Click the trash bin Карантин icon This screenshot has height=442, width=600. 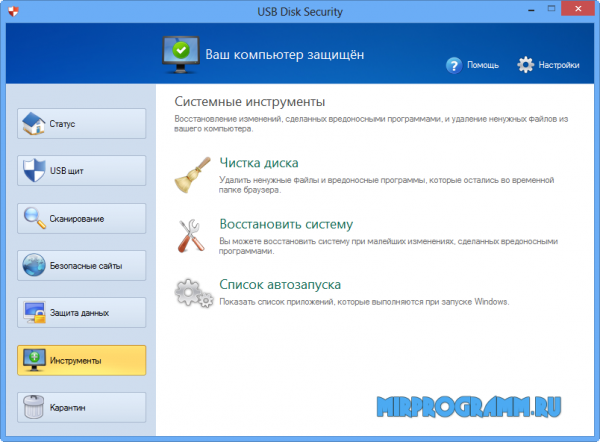(34, 407)
